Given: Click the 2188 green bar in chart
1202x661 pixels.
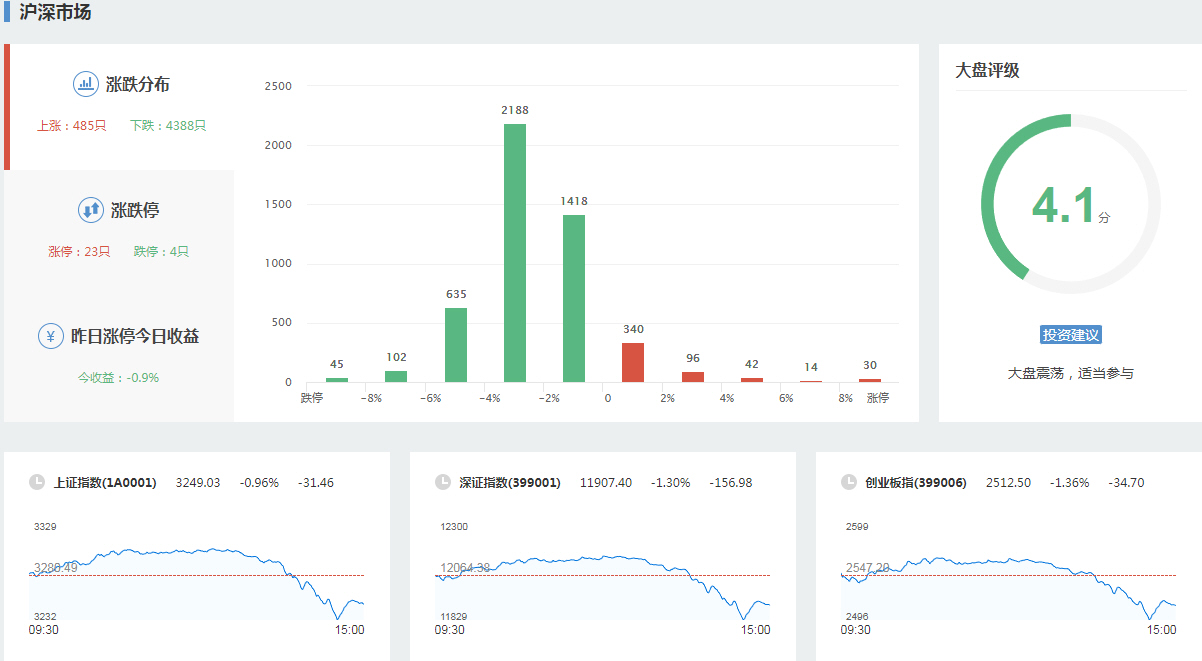Looking at the screenshot, I should 515,253.
